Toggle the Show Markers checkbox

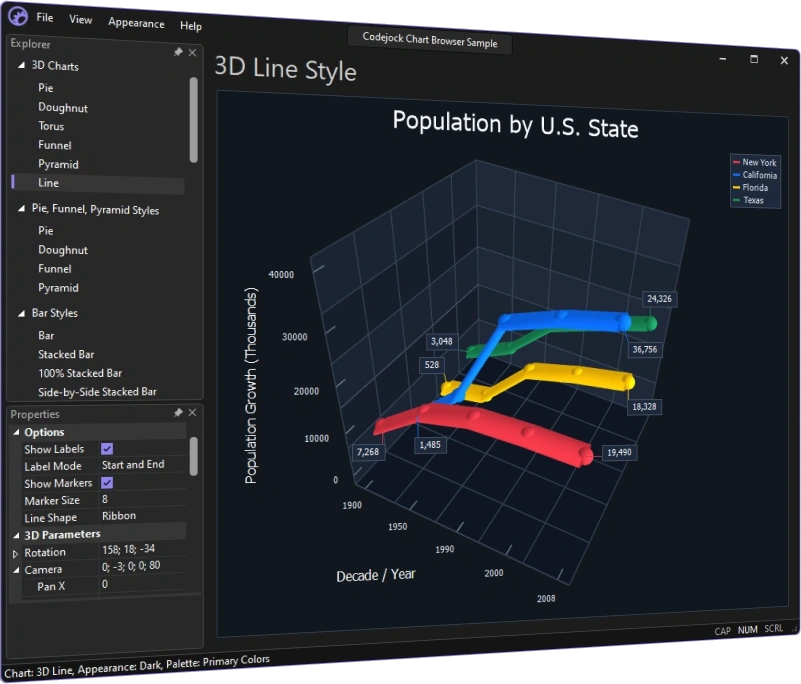107,483
